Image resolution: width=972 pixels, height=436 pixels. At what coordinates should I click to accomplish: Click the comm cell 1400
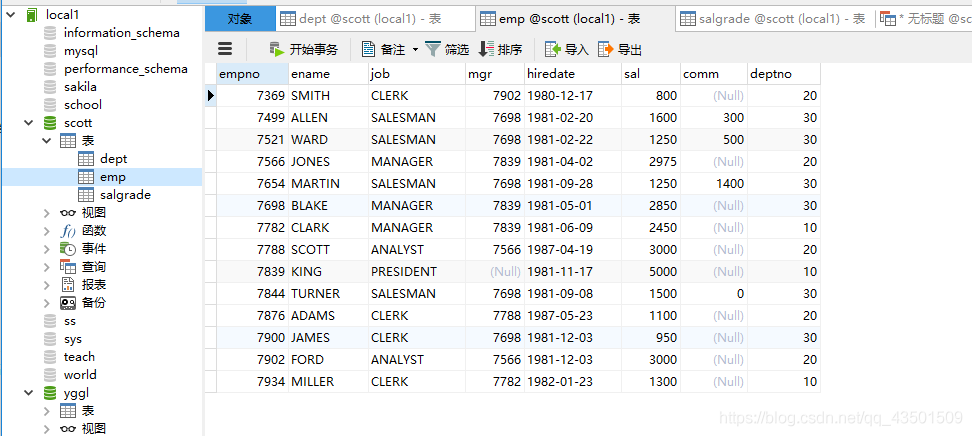pyautogui.click(x=714, y=184)
